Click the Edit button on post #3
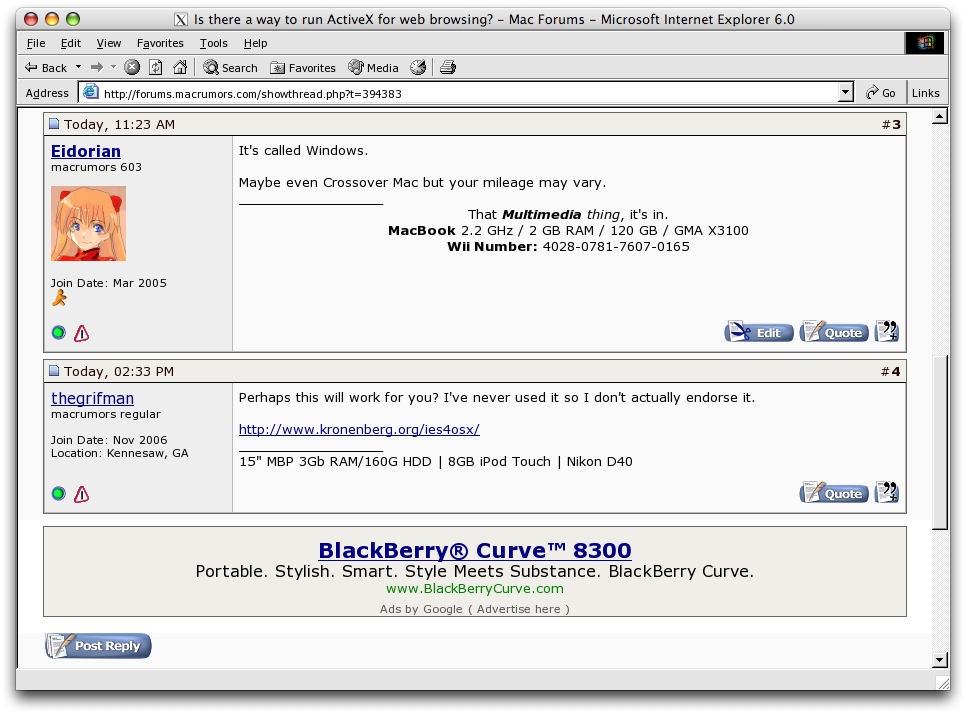This screenshot has height=714, width=966. tap(759, 333)
